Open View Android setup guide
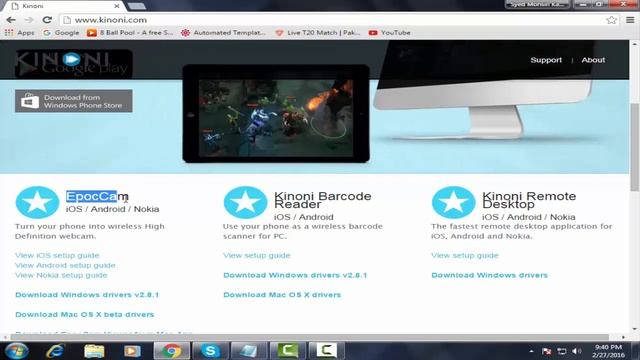This screenshot has width=640, height=360. [65, 265]
